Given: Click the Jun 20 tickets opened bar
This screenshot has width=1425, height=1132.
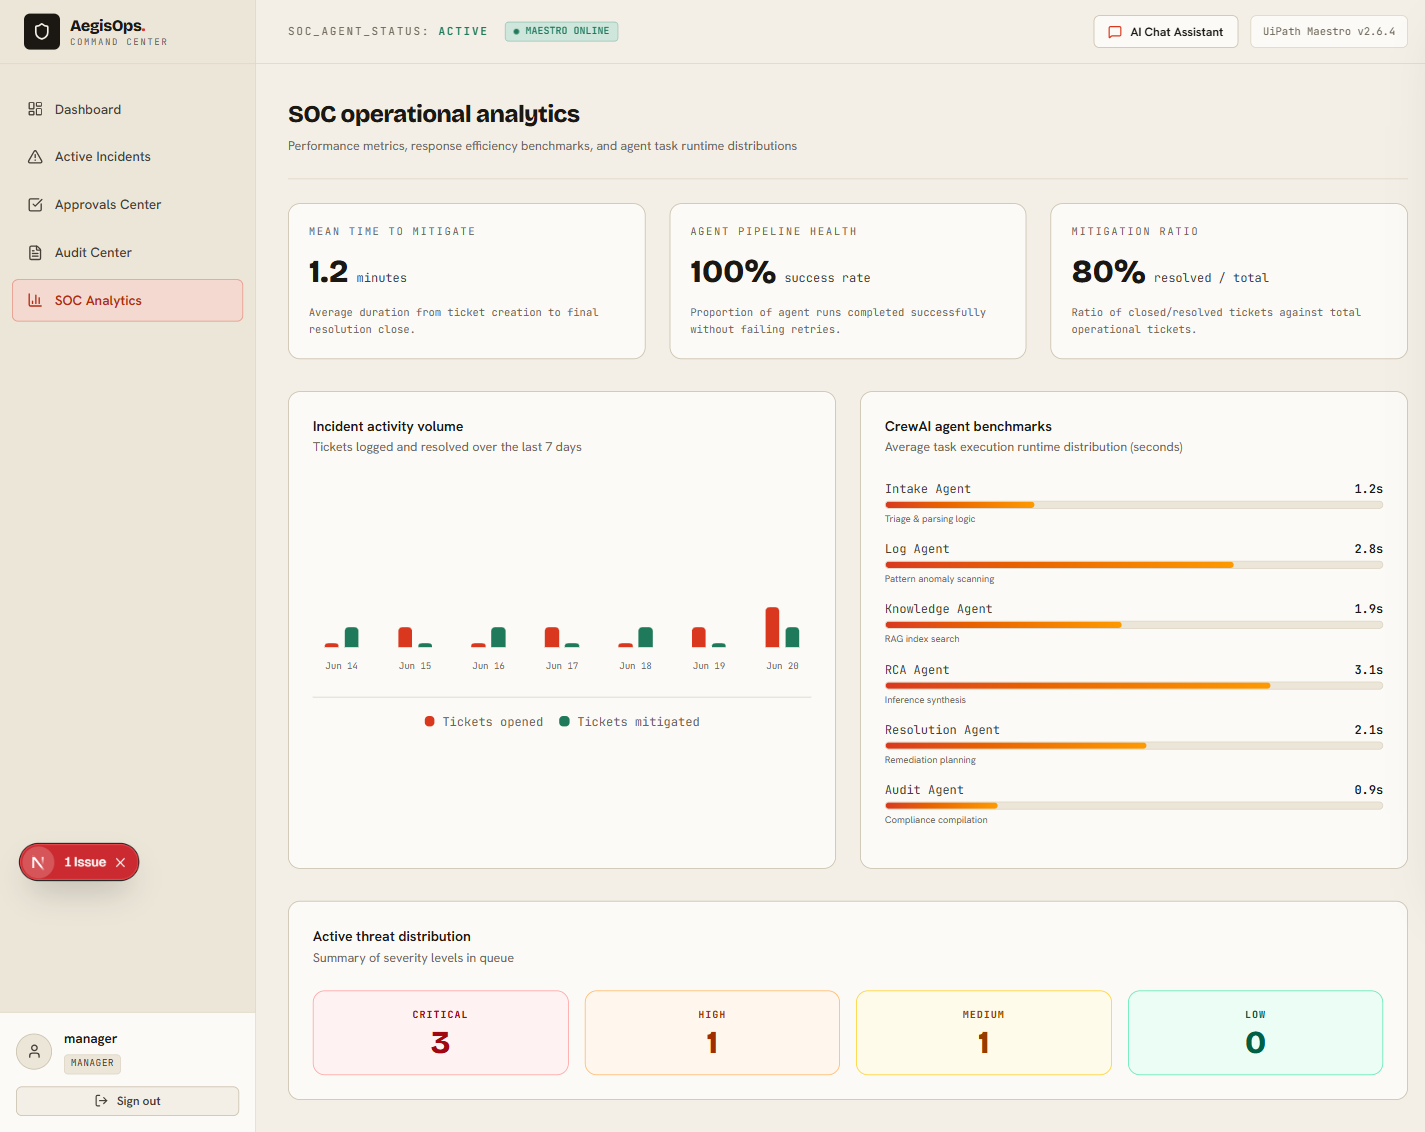Looking at the screenshot, I should coord(772,627).
